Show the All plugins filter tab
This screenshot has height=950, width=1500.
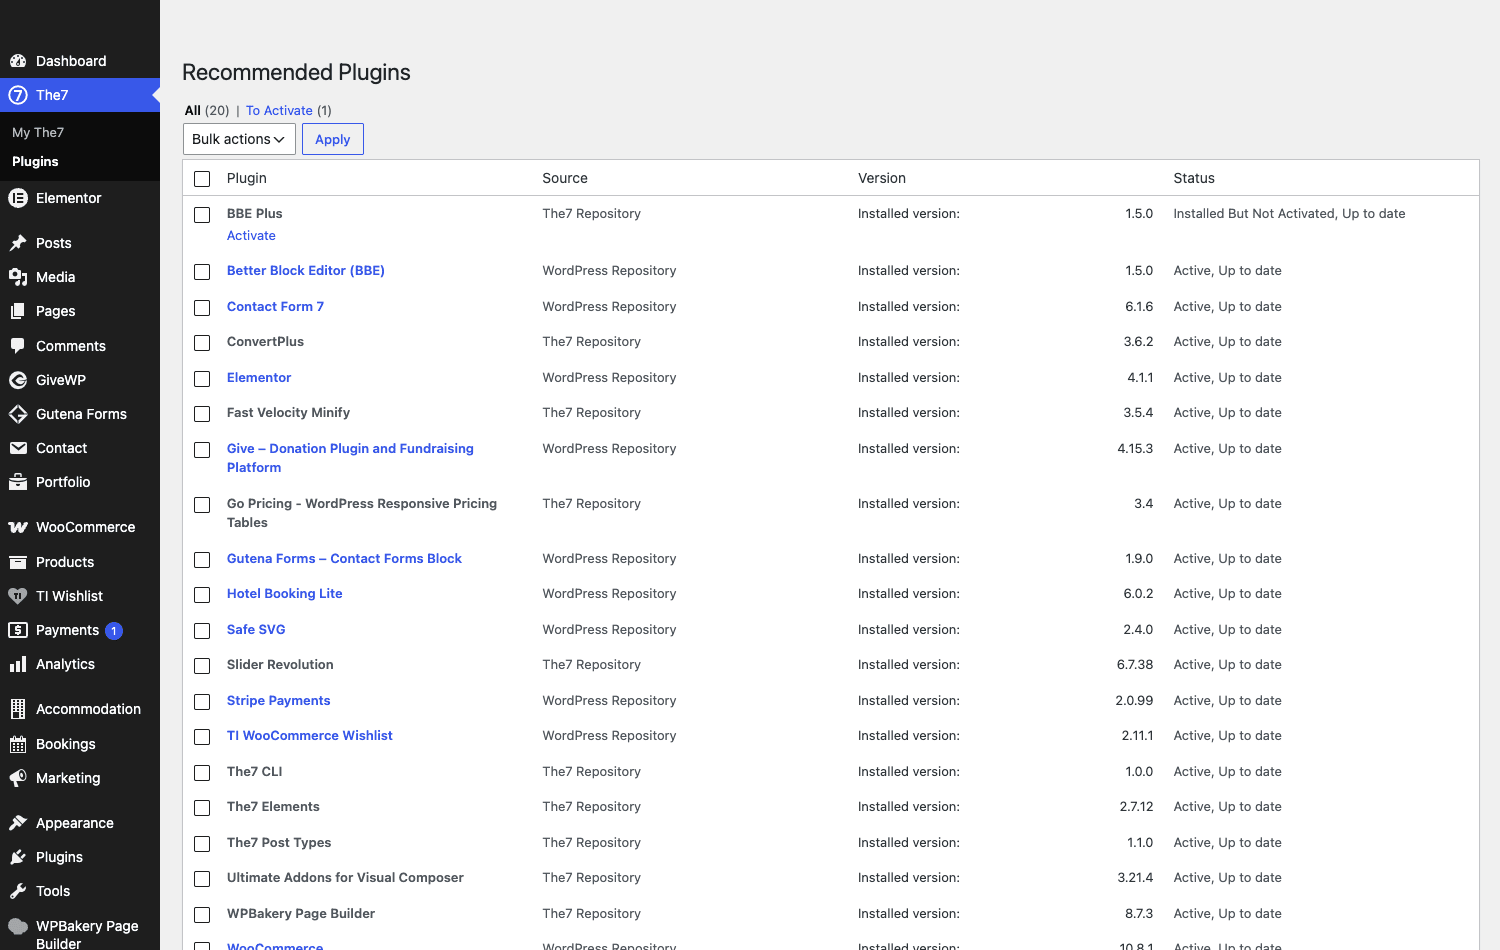193,110
